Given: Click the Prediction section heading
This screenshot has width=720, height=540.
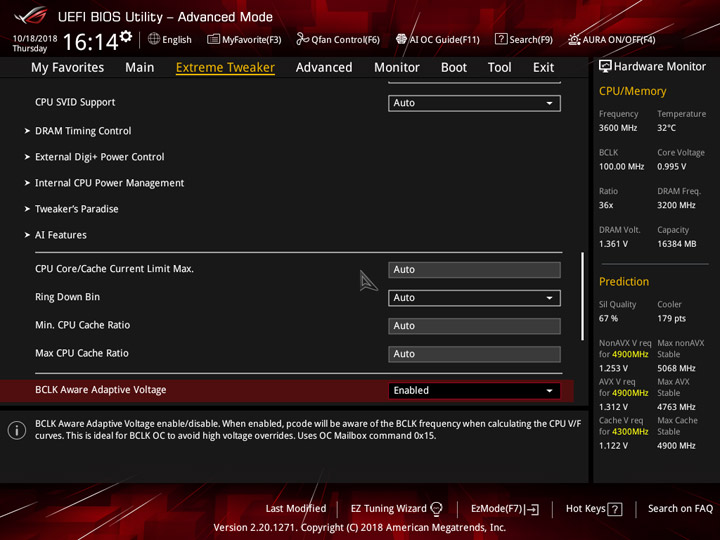Looking at the screenshot, I should (624, 281).
